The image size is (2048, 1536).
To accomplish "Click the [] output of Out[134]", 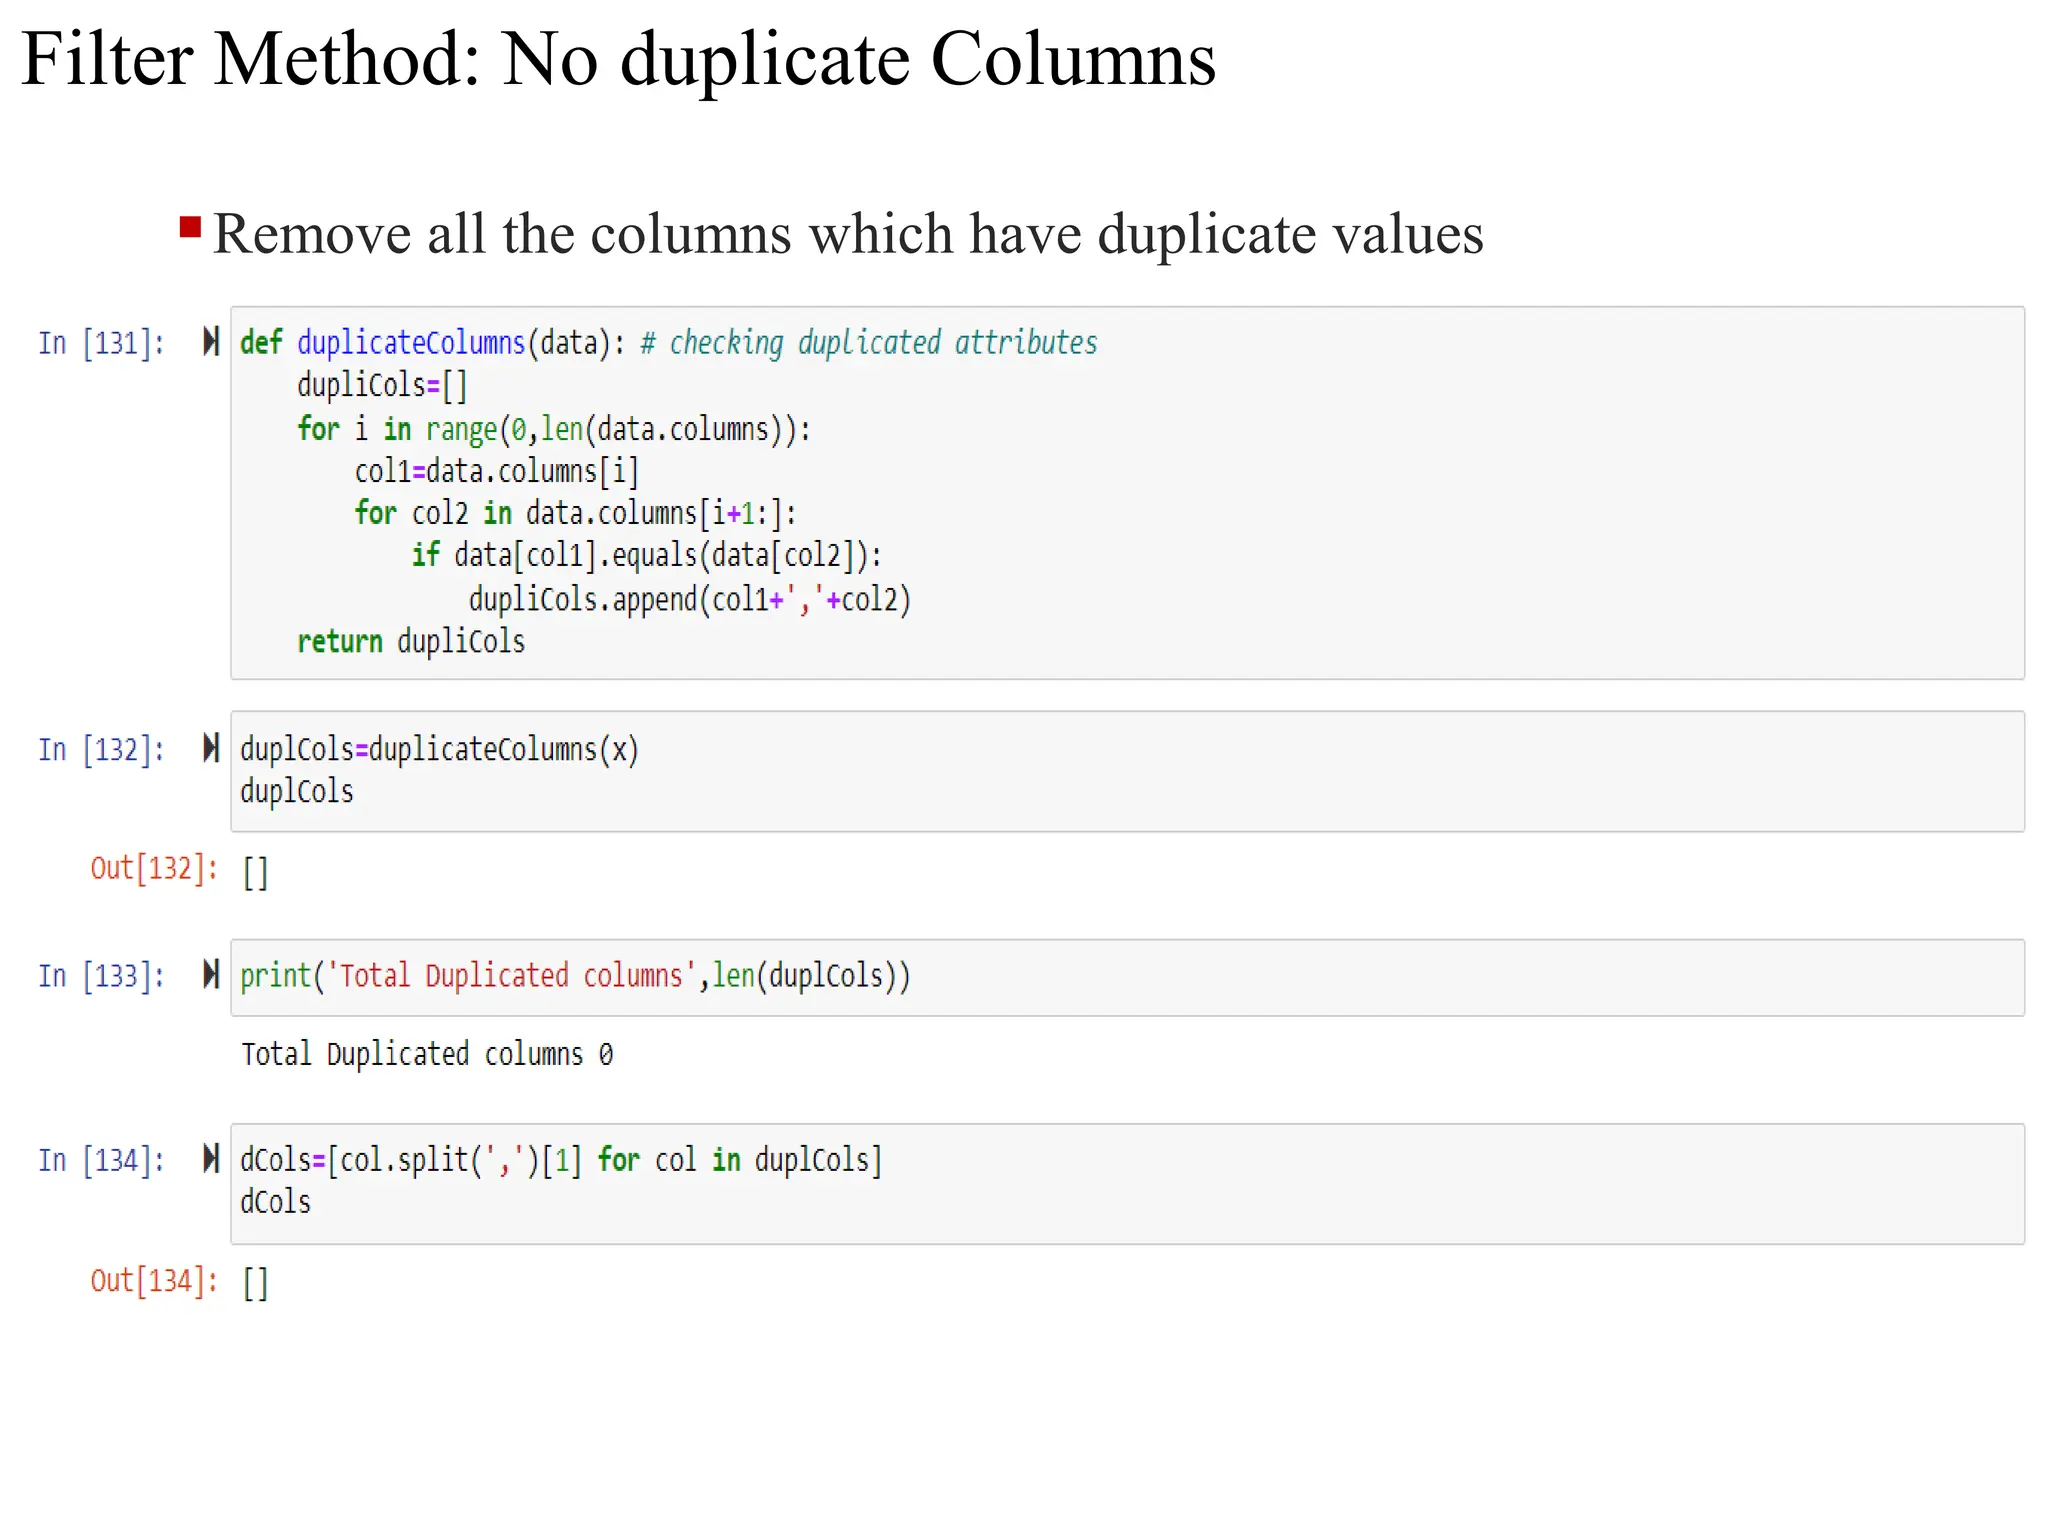I will click(255, 1283).
